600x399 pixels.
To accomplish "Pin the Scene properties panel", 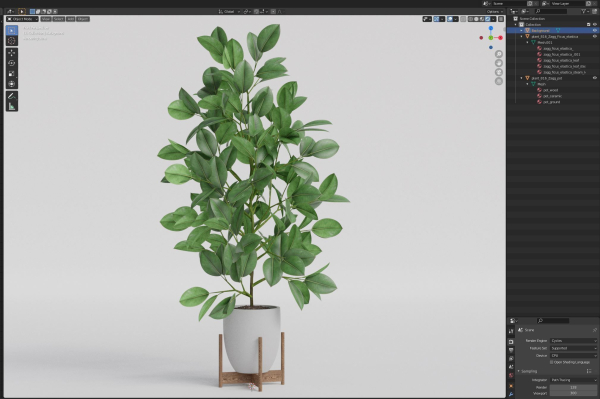I will [595, 330].
